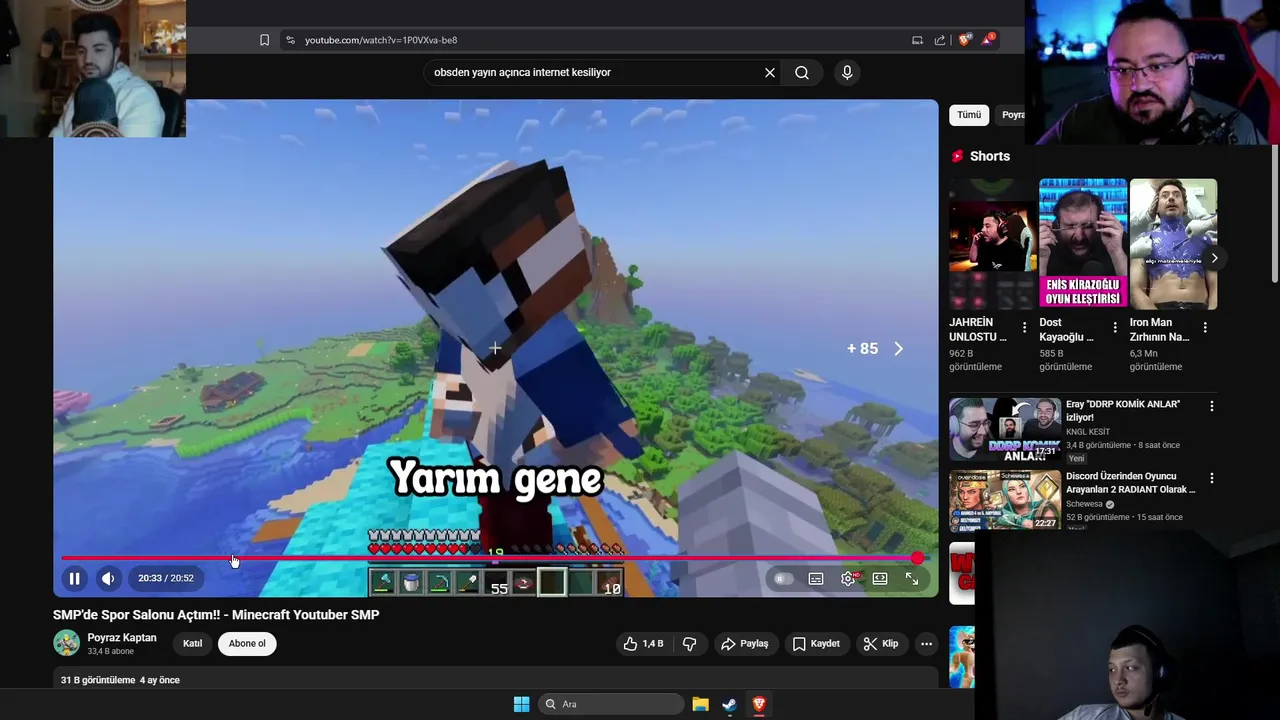Open Brave Shields lion icon

pyautogui.click(x=964, y=40)
